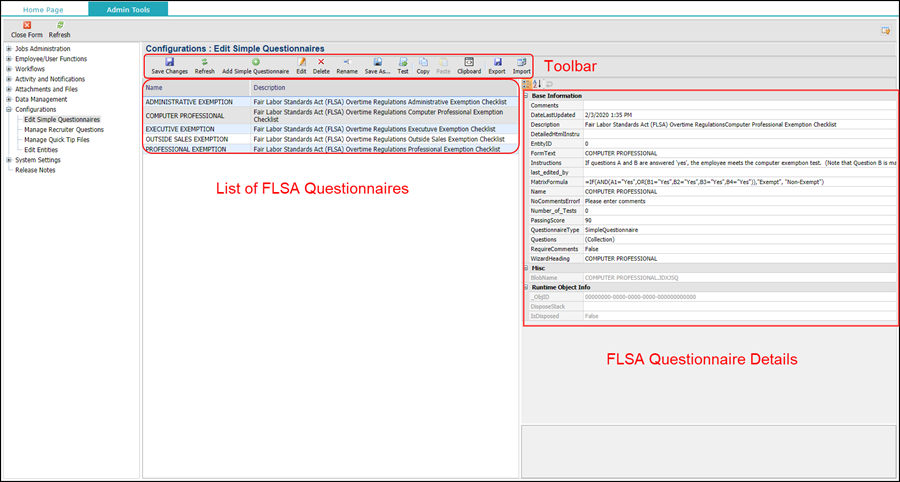Click the Instructions property value
The width and height of the screenshot is (900, 482).
pyautogui.click(x=740, y=163)
